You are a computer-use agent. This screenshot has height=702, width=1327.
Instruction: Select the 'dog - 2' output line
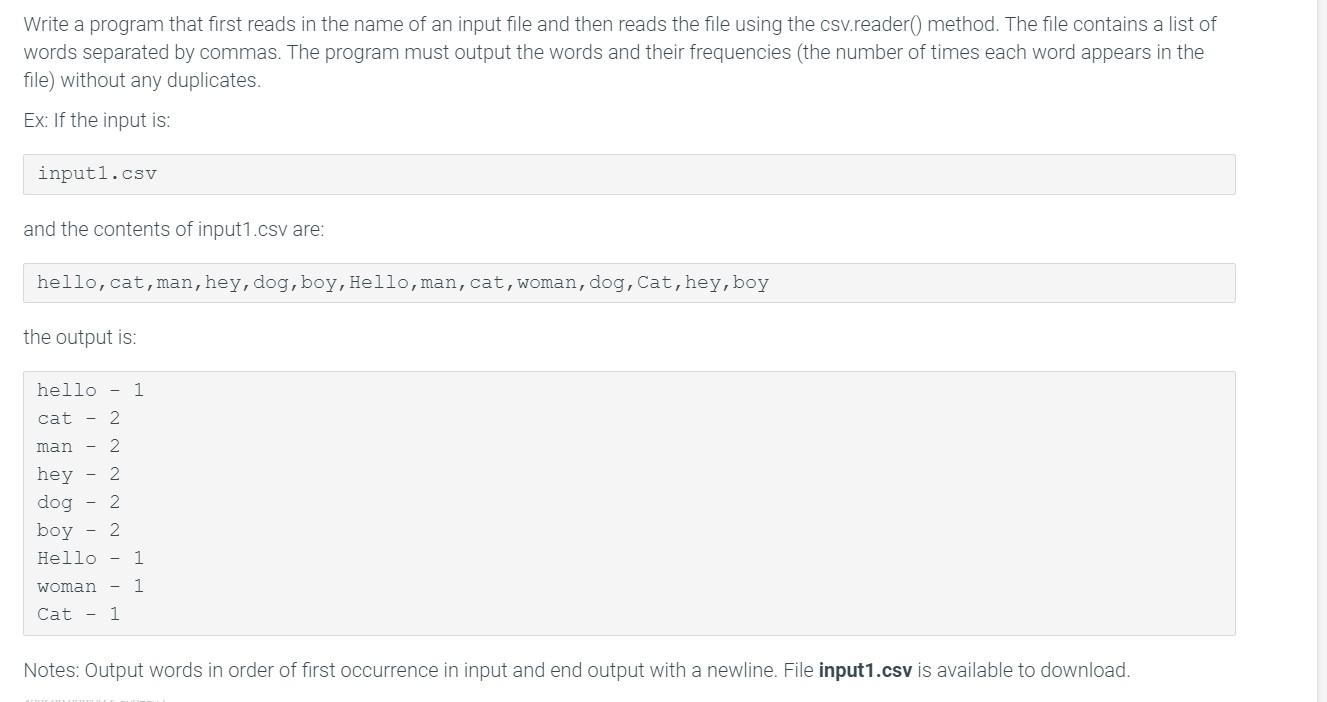pyautogui.click(x=78, y=502)
